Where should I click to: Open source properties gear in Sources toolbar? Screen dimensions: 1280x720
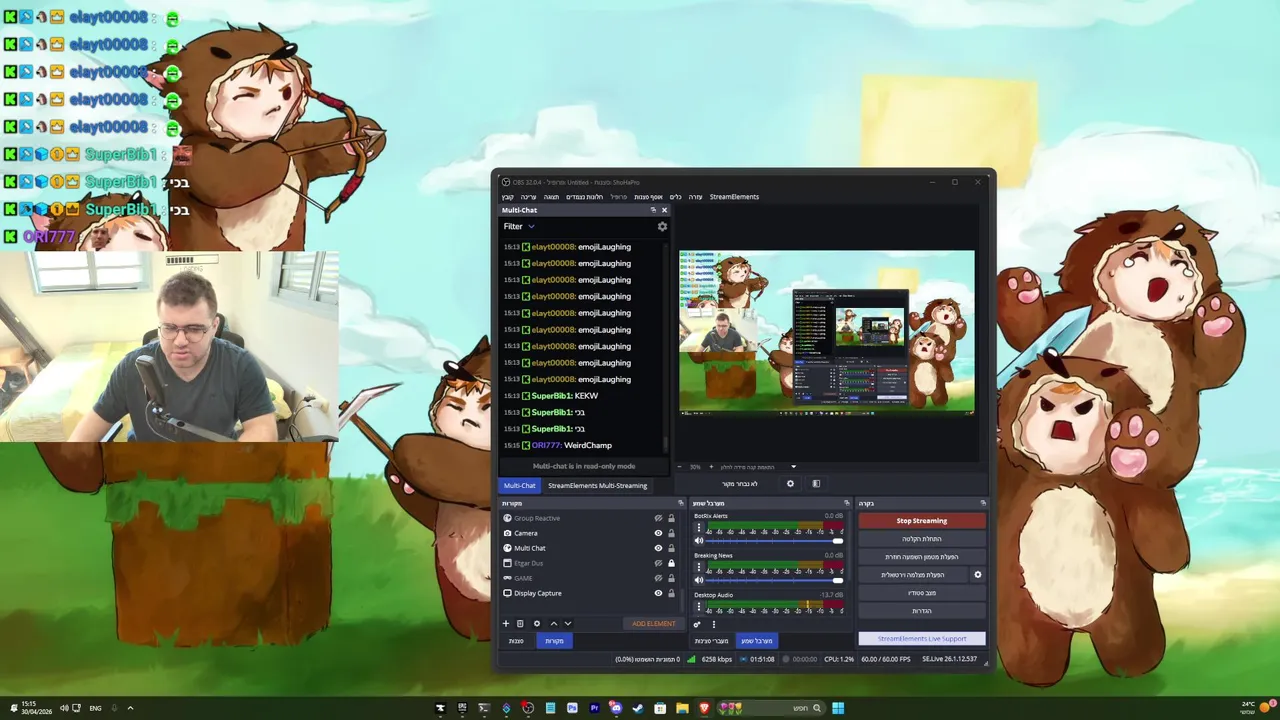click(537, 623)
